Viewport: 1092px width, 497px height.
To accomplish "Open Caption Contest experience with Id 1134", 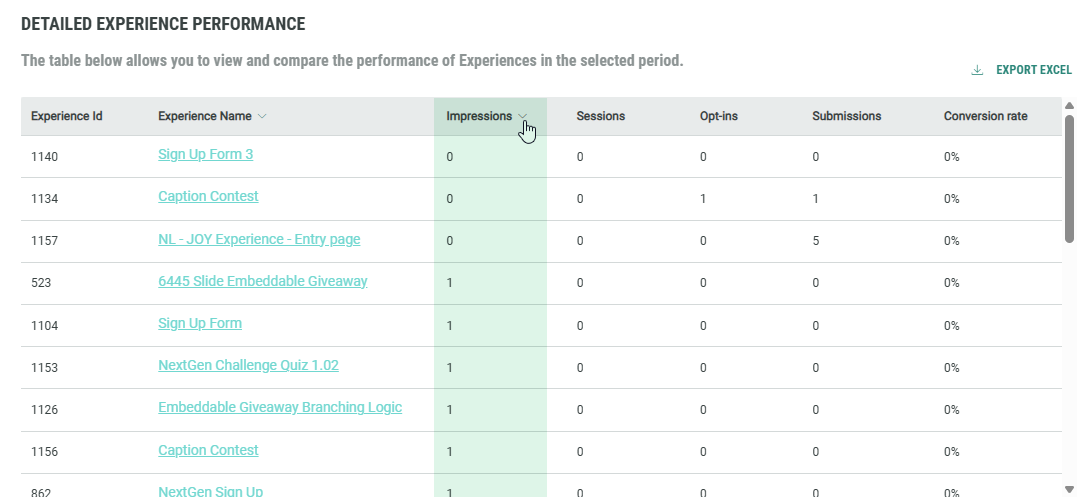I will tap(208, 196).
